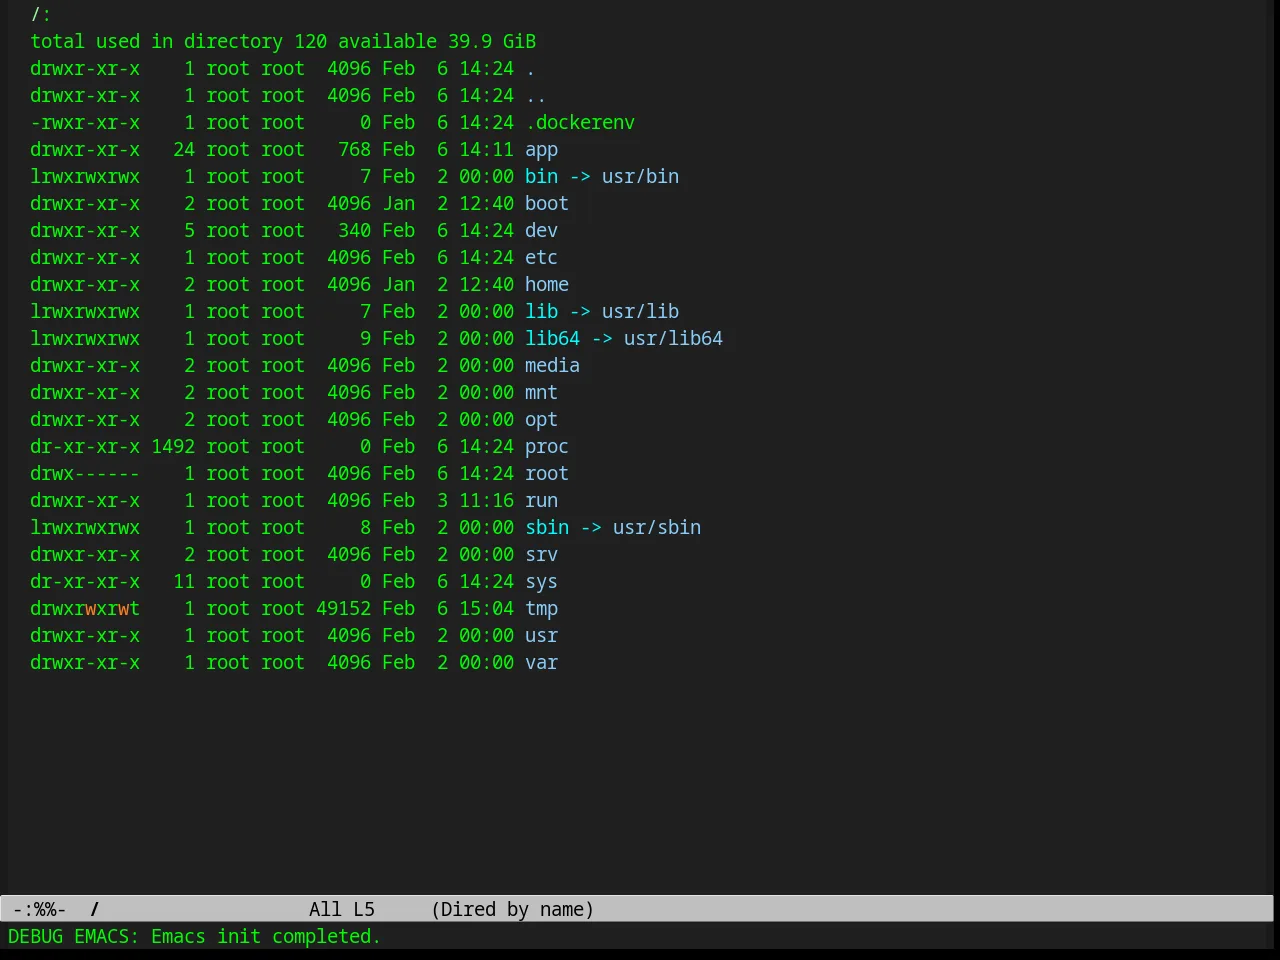Screen dimensions: 1280x960
Task: Follow the sbin symlink entry
Action: click(x=547, y=528)
